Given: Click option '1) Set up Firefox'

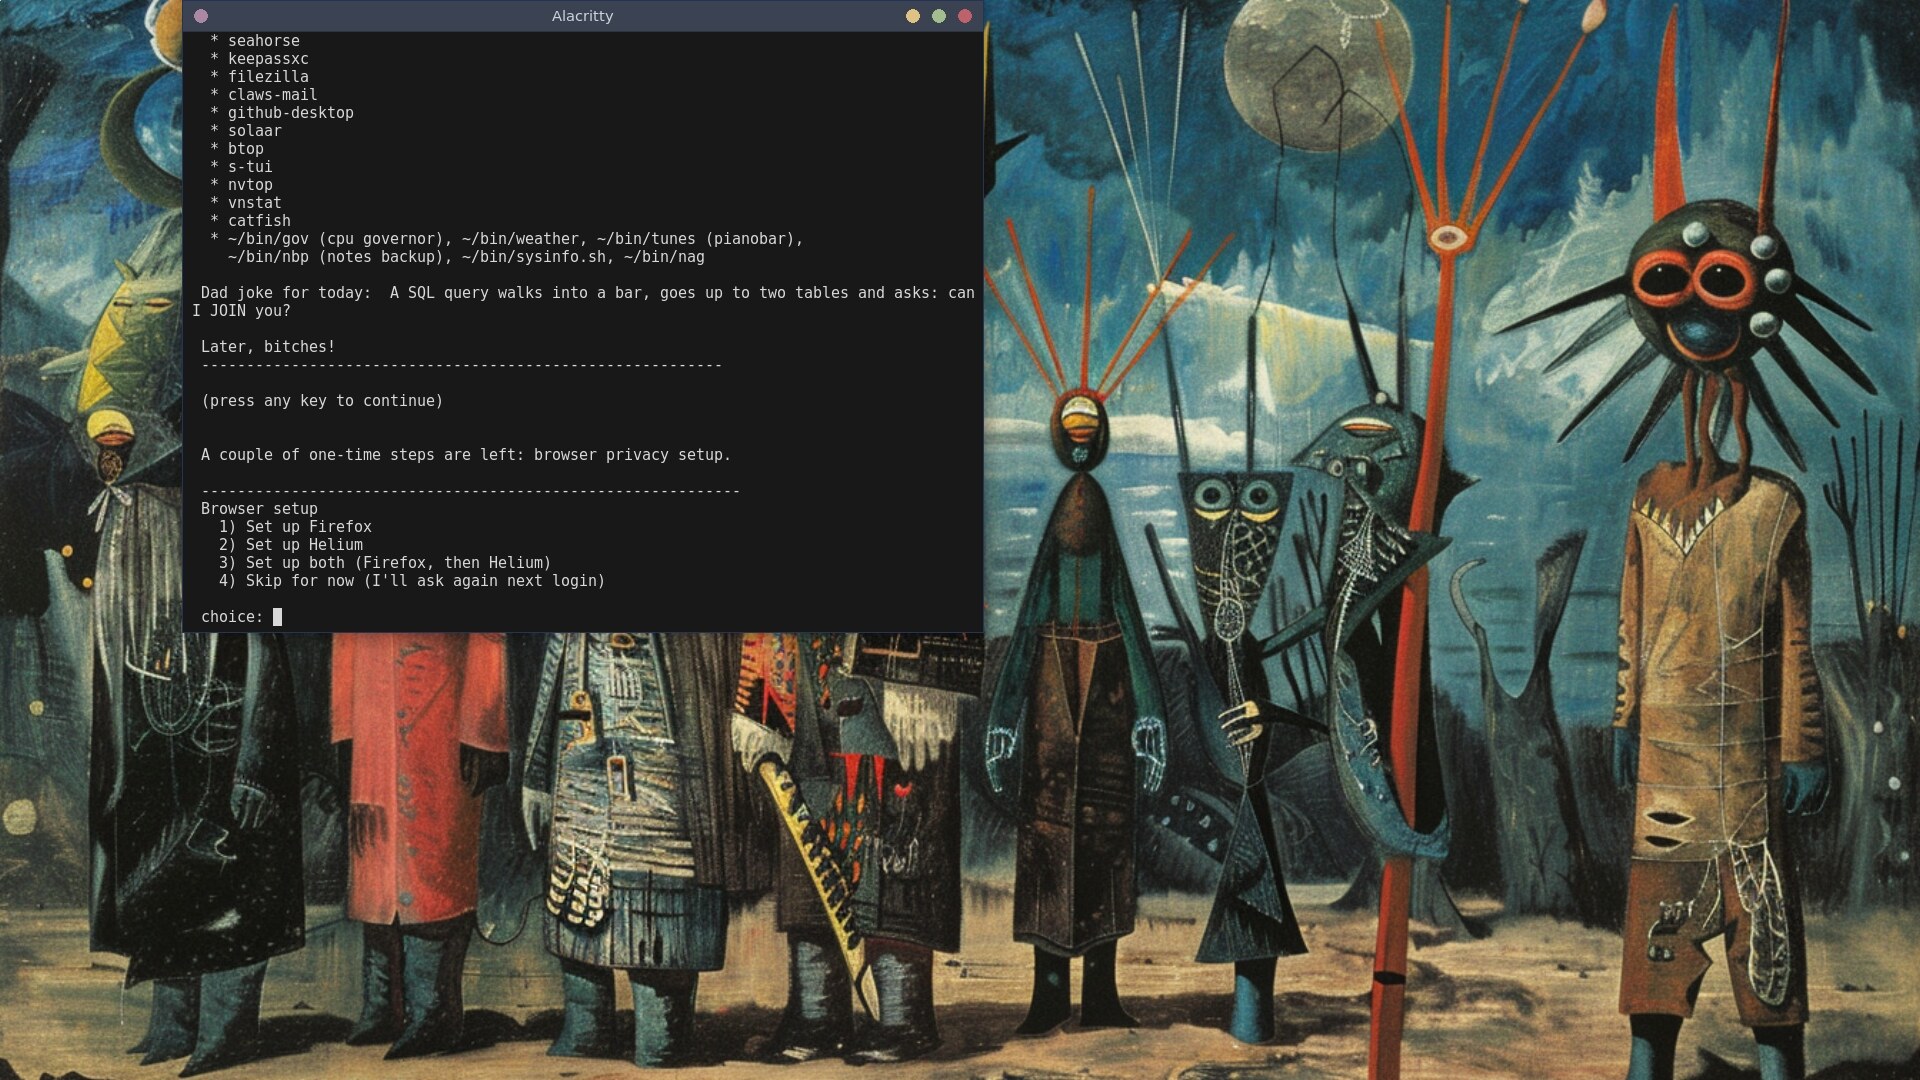Looking at the screenshot, I should (x=295, y=527).
